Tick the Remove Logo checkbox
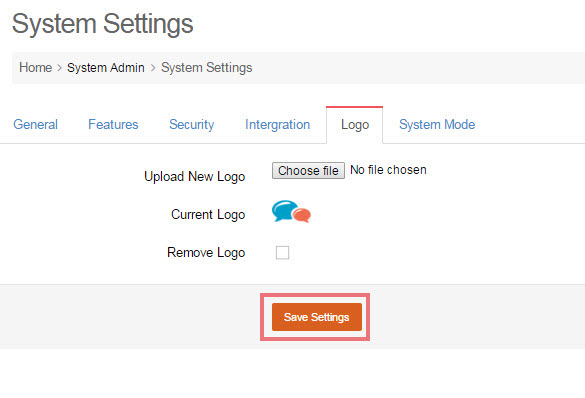 click(x=282, y=253)
